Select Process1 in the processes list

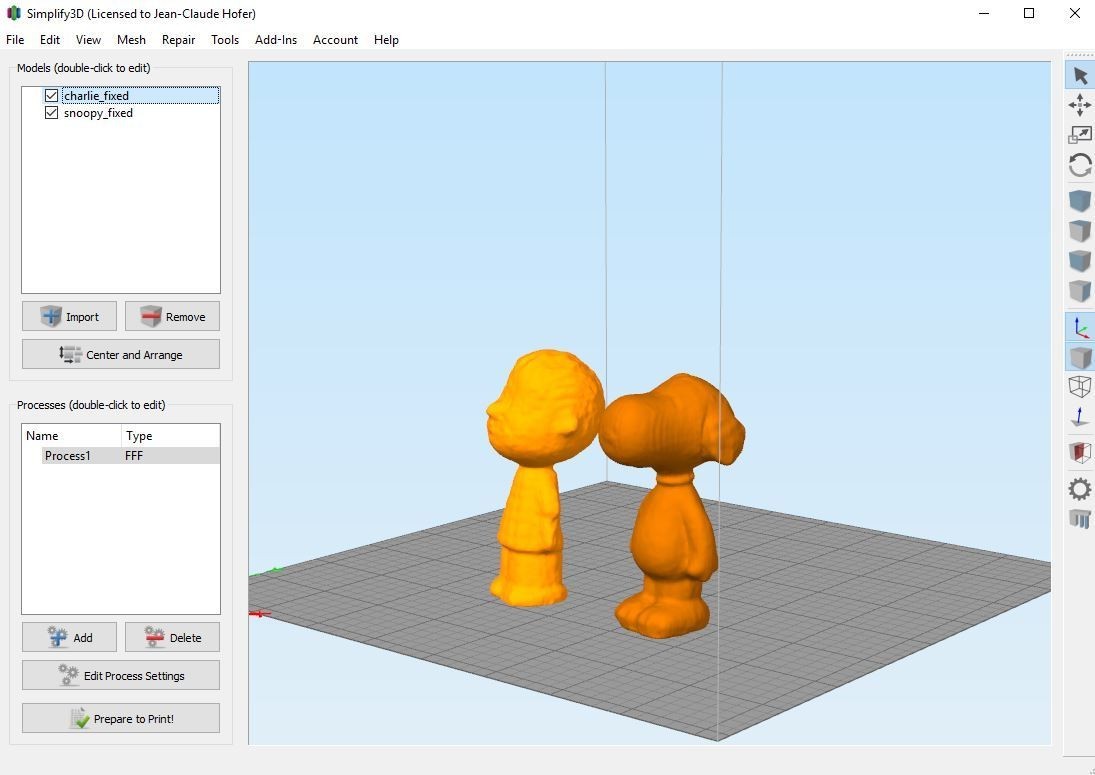click(68, 455)
